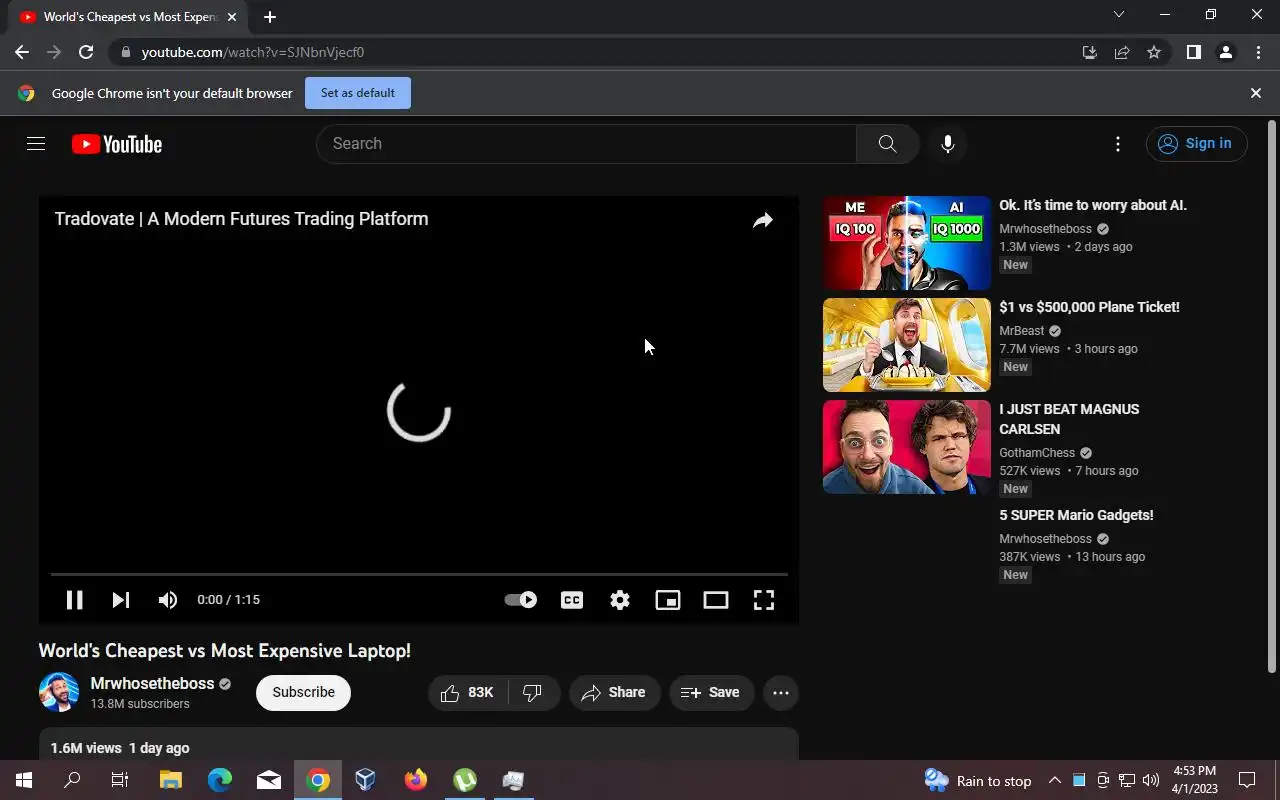Open '$1 vs $500,000 Plane Ticket!' title
This screenshot has width=1280, height=800.
[x=1089, y=307]
